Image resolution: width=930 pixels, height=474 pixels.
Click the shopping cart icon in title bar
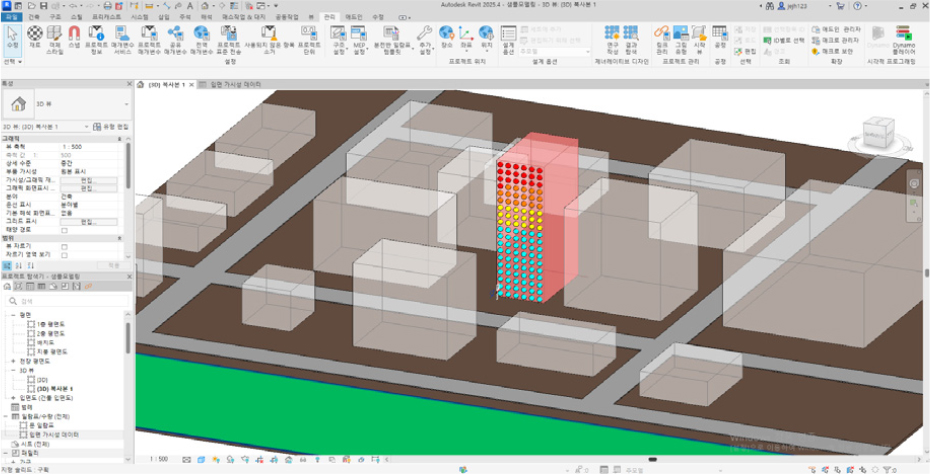coord(840,5)
